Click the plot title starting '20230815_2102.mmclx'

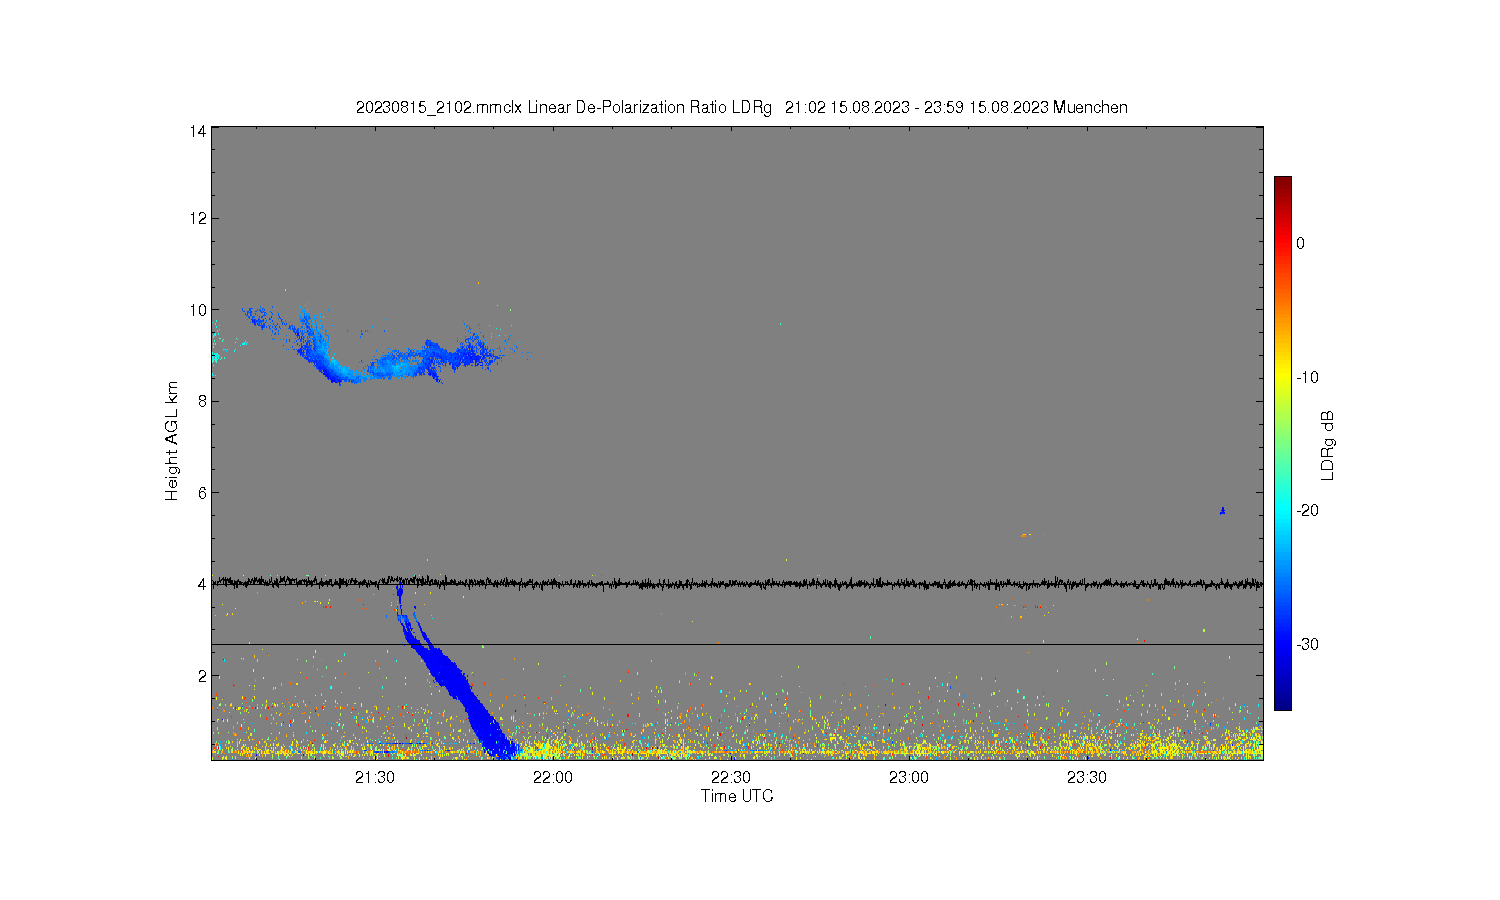[741, 107]
